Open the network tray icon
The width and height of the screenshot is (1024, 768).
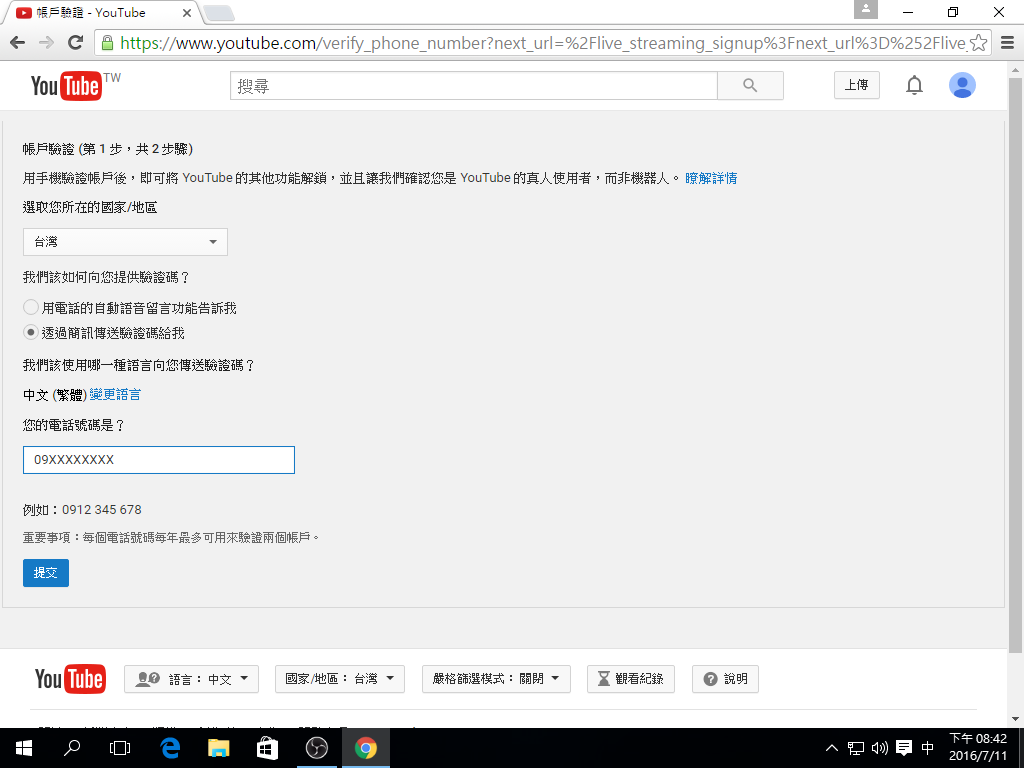(x=856, y=748)
